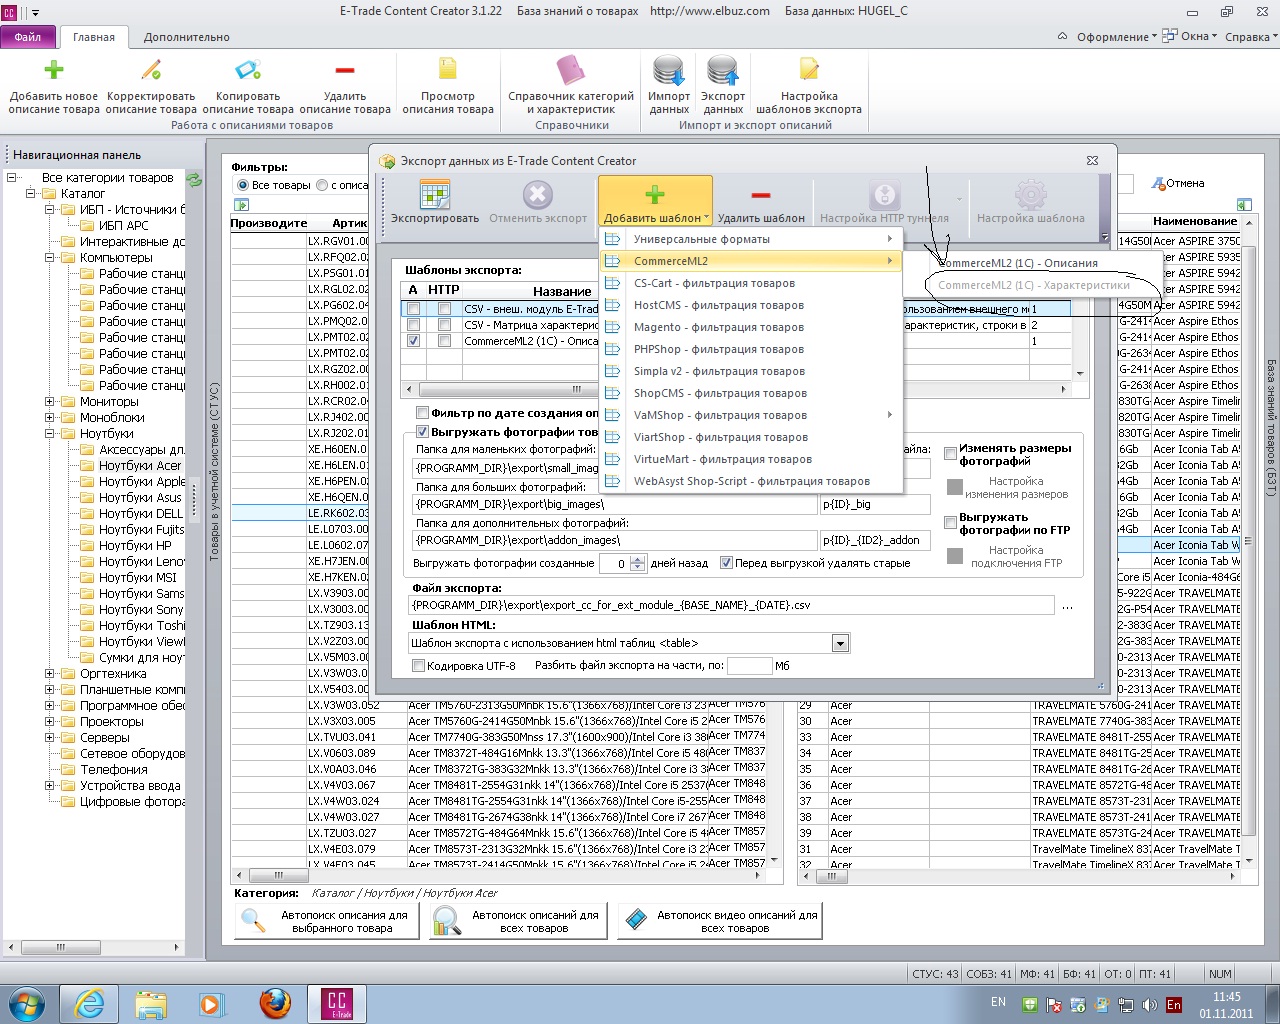
Task: Uncheck the A checkbox in CommerceML2 (1C) row
Action: [x=414, y=341]
